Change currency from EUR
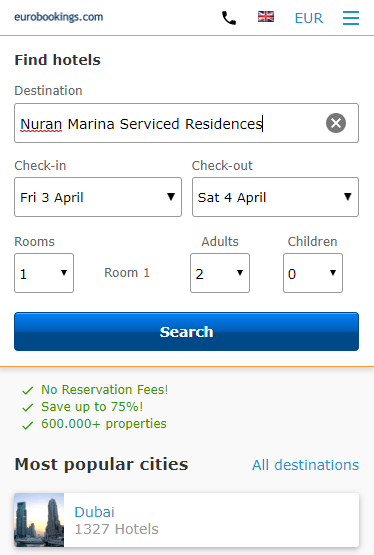The width and height of the screenshot is (374, 555). pos(309,18)
